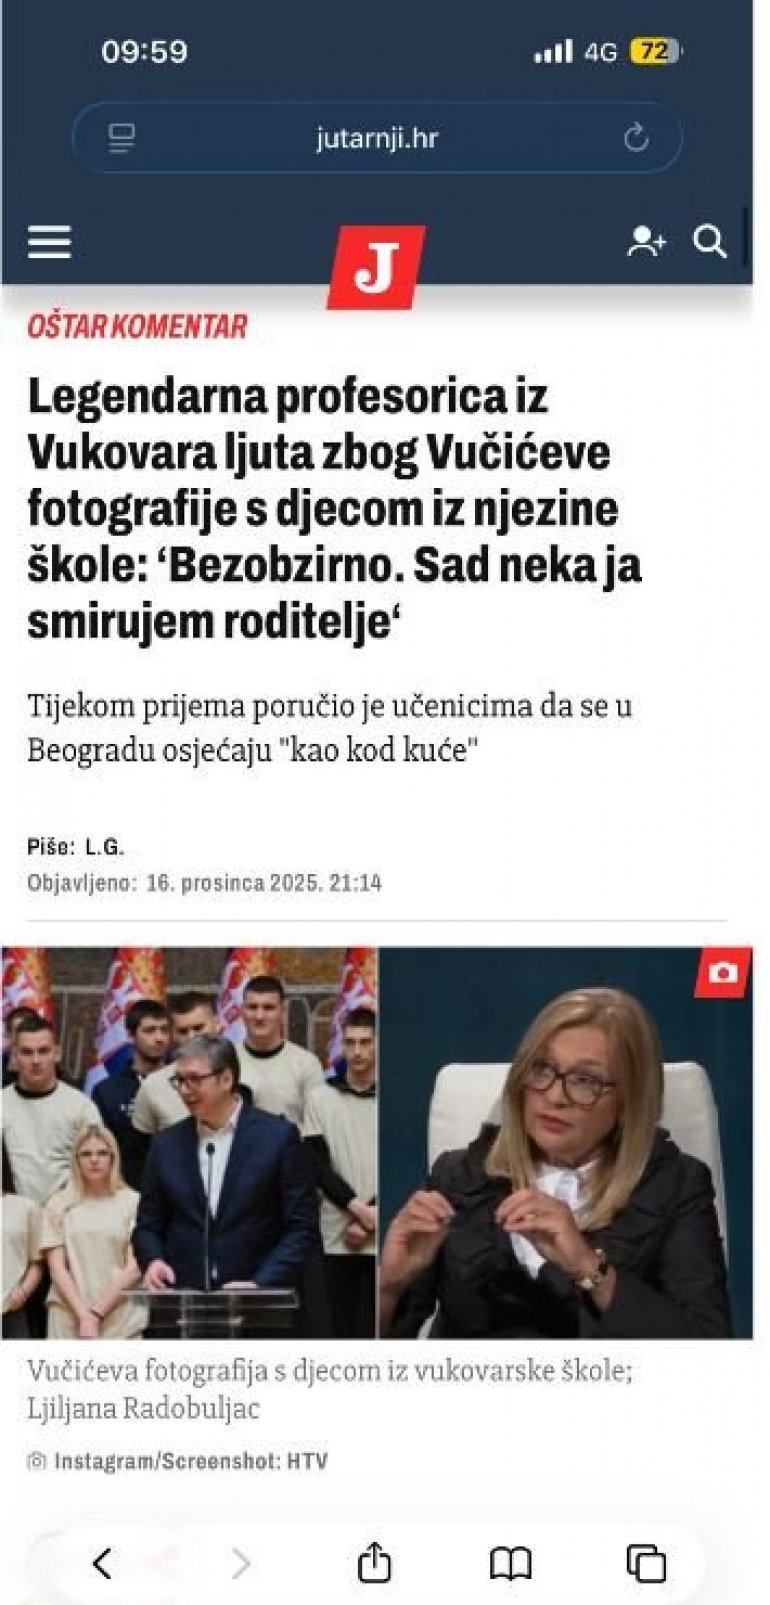Show open tabs overview

646,1563
